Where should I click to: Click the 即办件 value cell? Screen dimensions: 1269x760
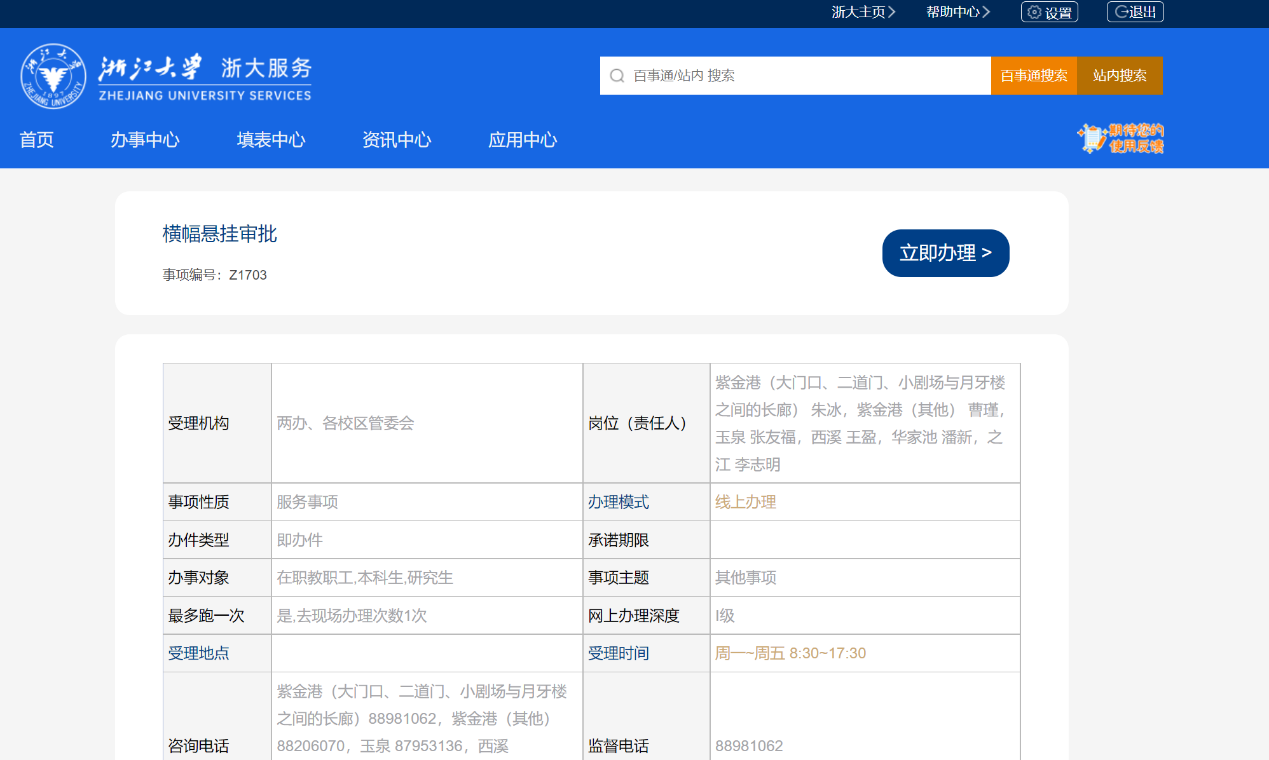(427, 540)
